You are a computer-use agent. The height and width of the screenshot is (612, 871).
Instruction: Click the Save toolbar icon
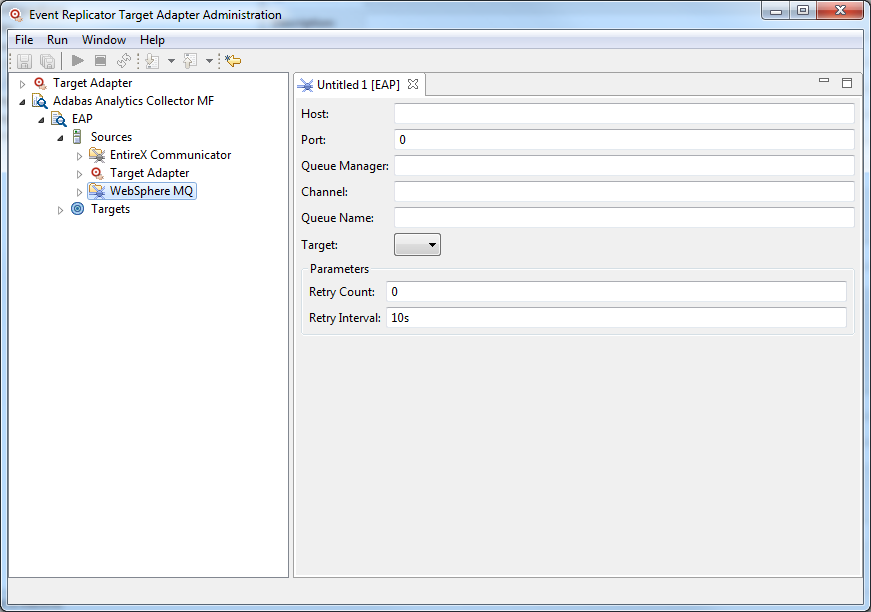click(x=25, y=61)
